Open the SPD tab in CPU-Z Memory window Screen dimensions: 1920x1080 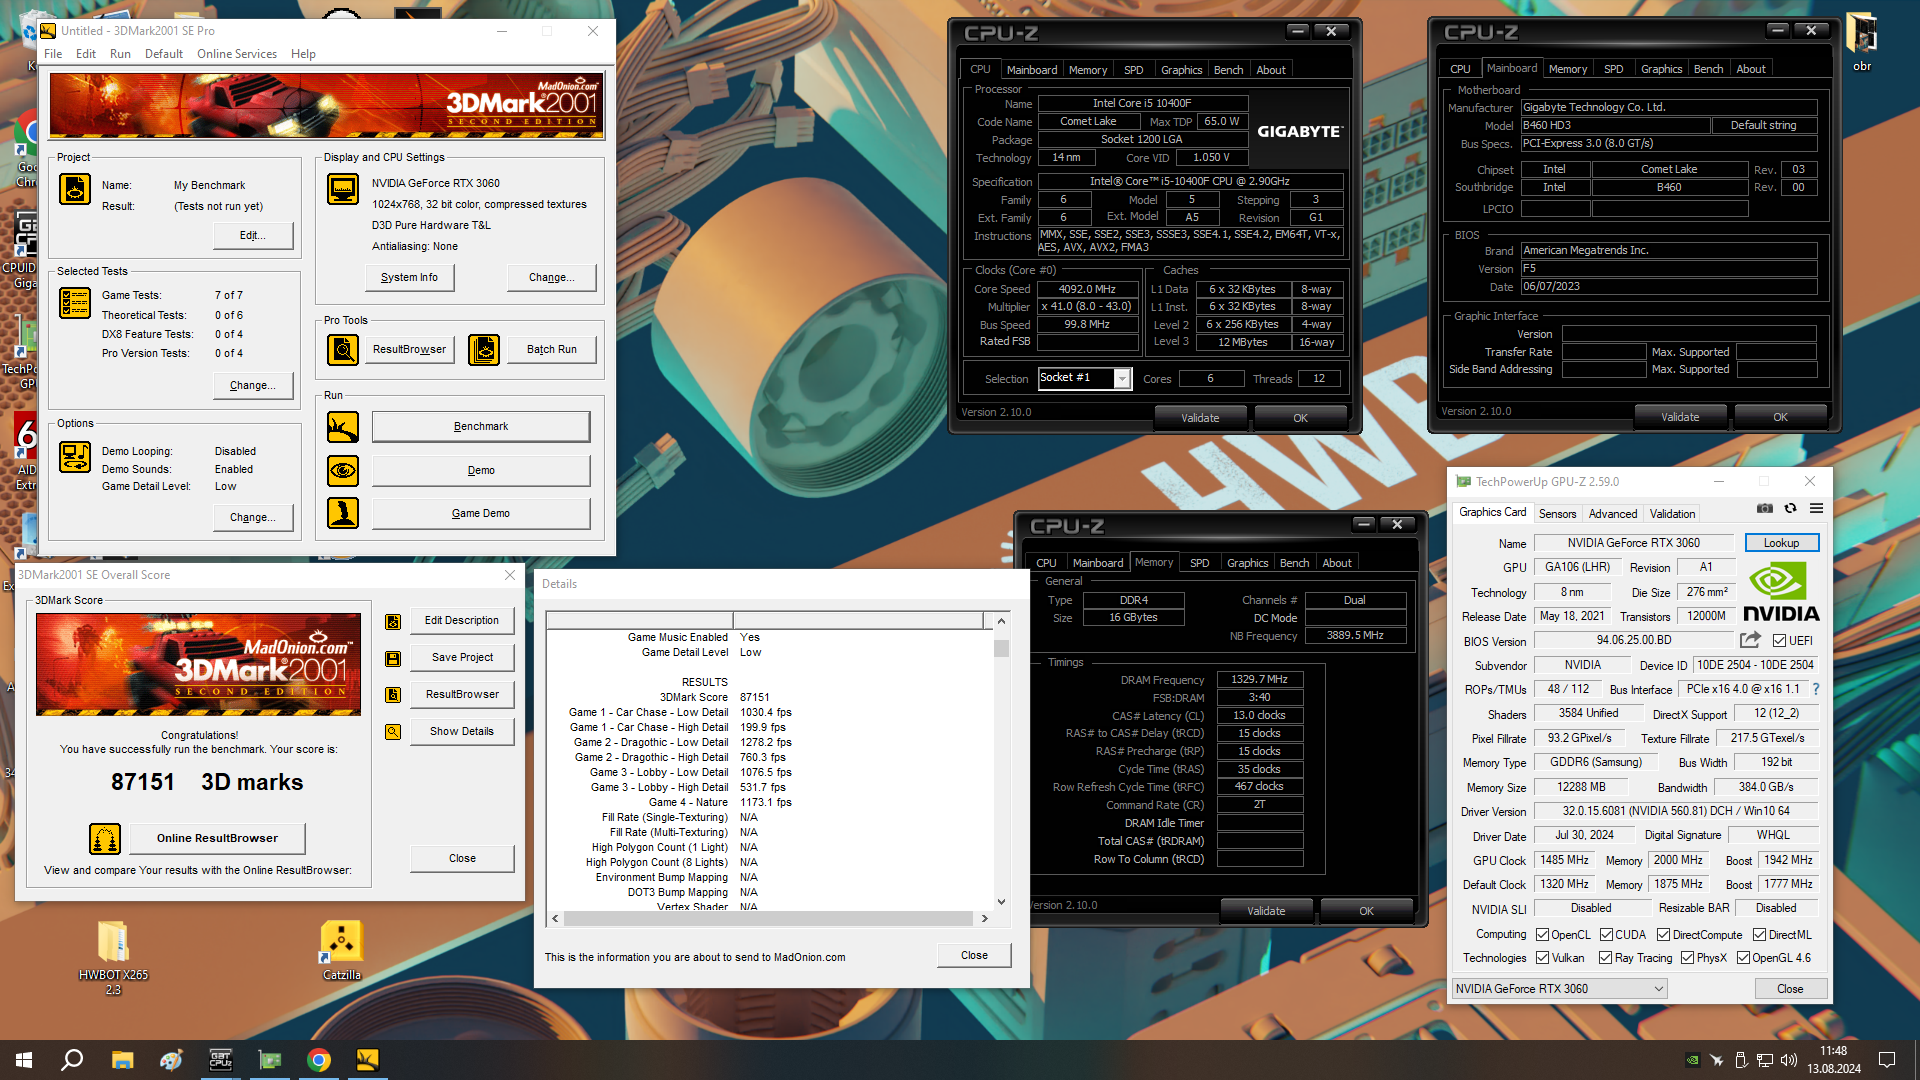(x=1199, y=563)
